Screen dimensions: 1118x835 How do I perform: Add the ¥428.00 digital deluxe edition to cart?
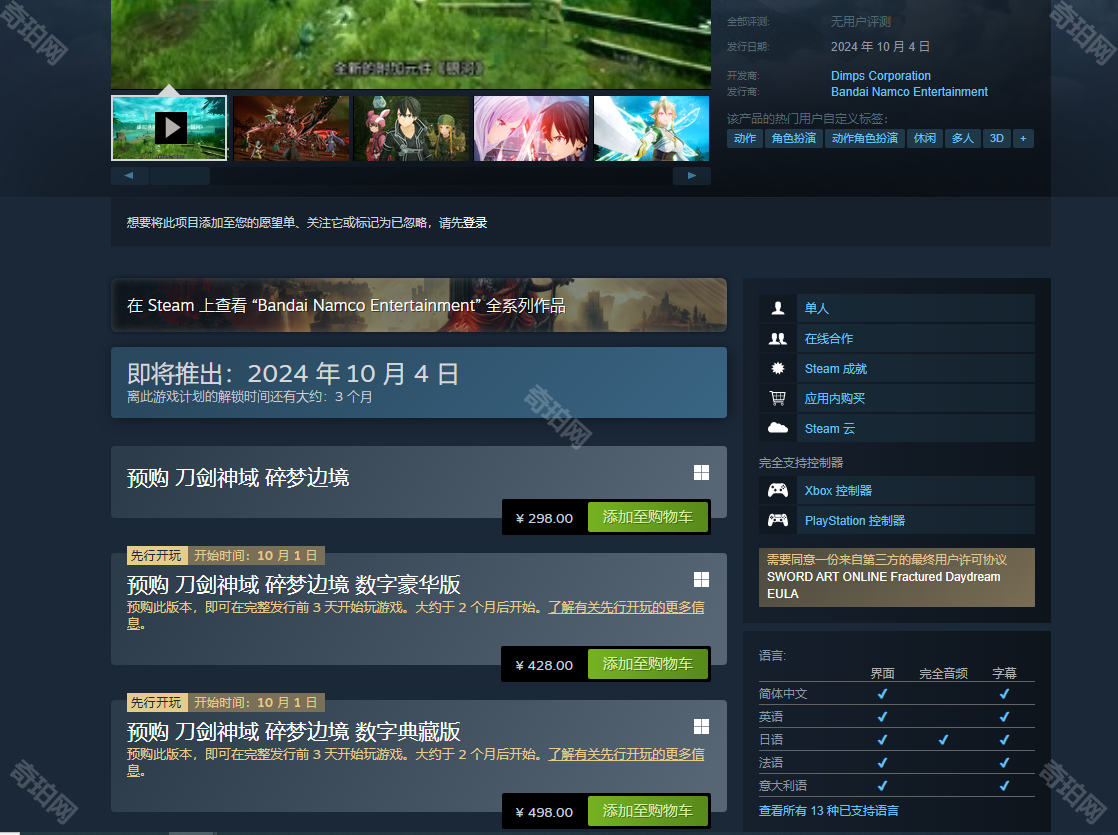(647, 665)
